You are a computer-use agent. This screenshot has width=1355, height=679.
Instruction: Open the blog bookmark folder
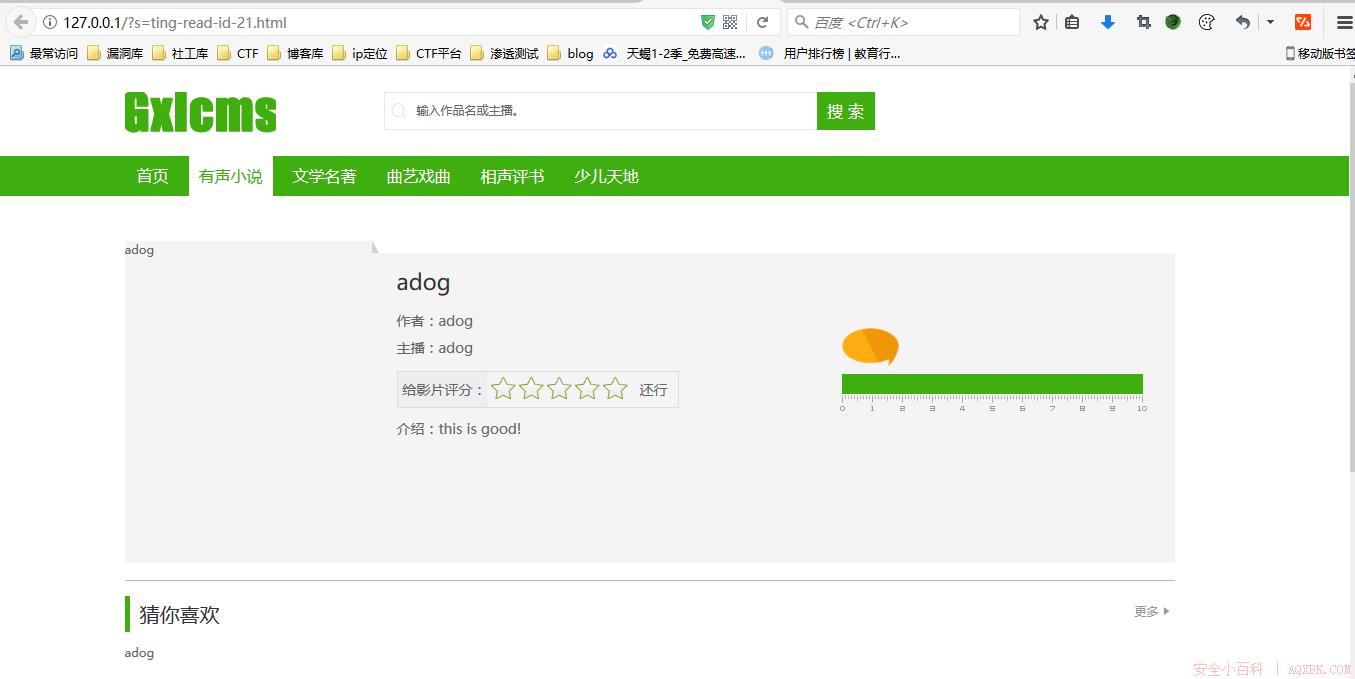coord(570,53)
